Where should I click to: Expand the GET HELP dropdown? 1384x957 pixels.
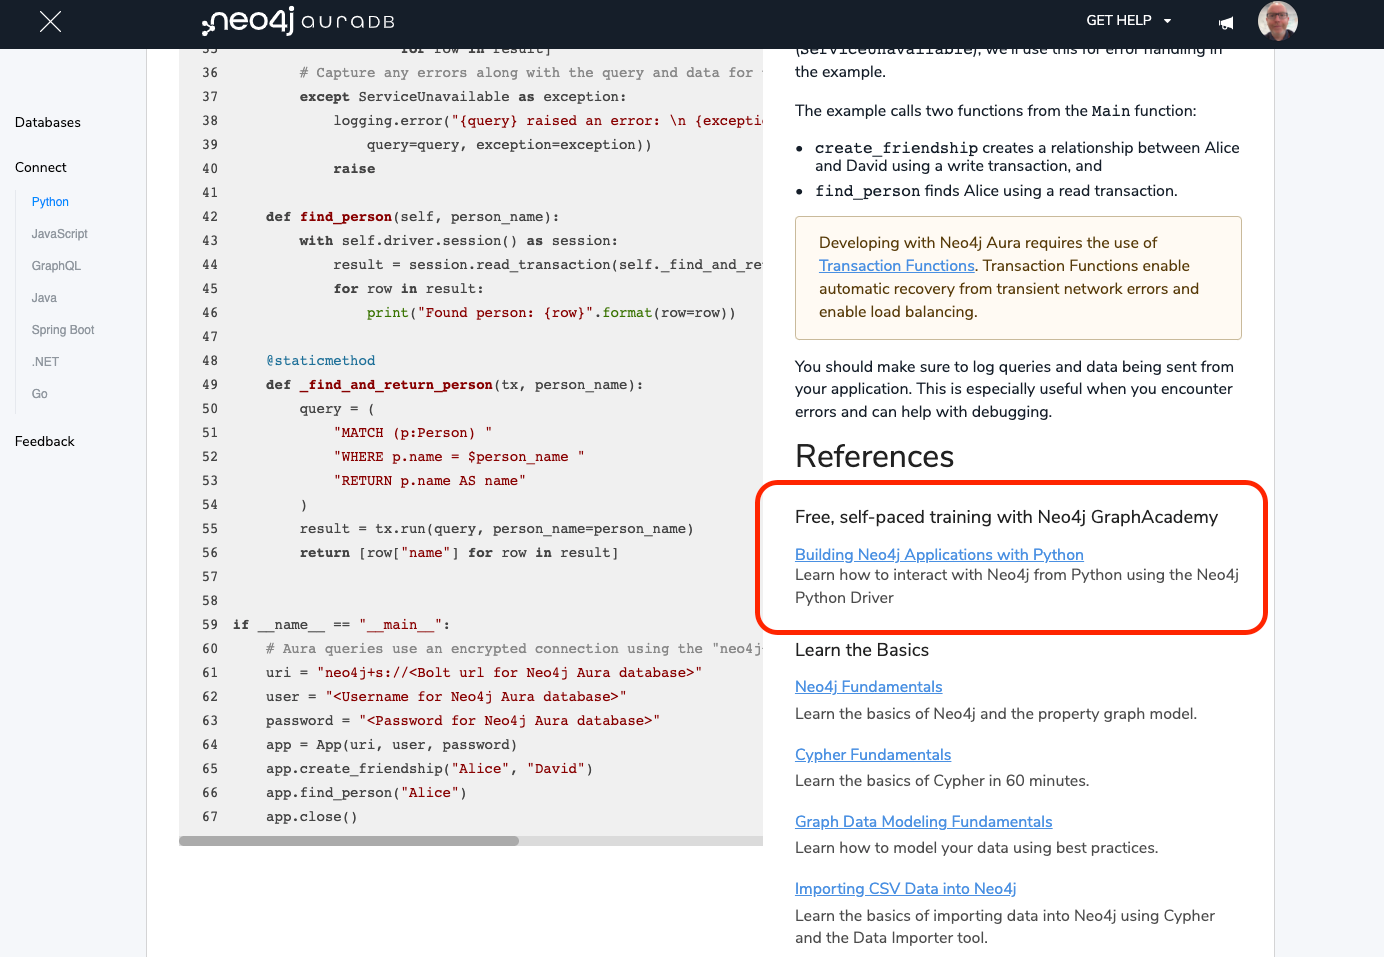click(x=1129, y=21)
